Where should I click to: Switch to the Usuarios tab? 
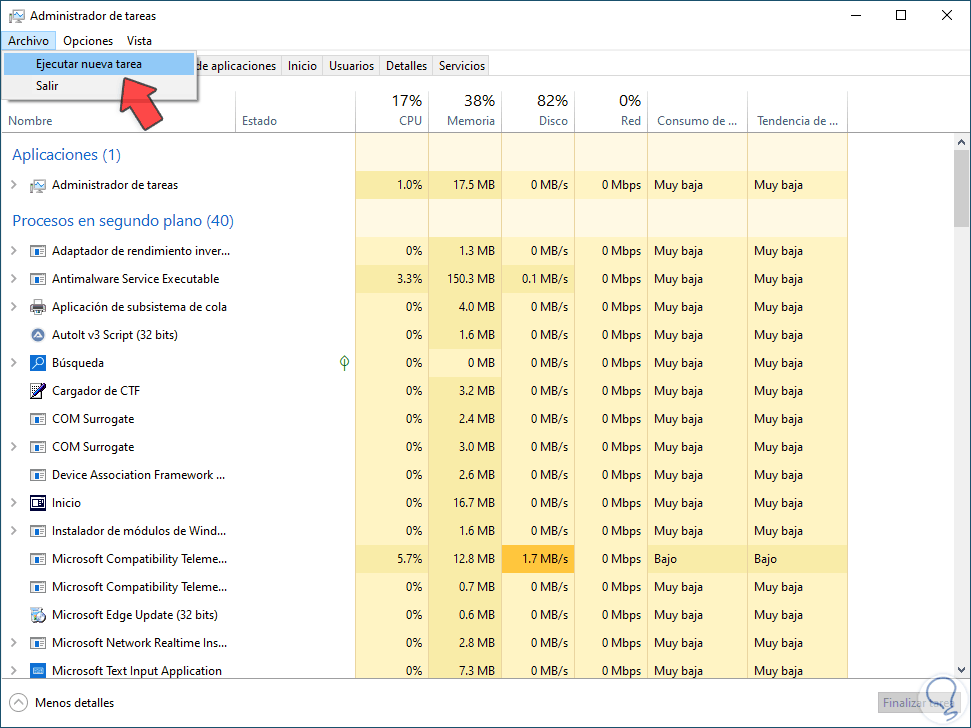point(351,66)
